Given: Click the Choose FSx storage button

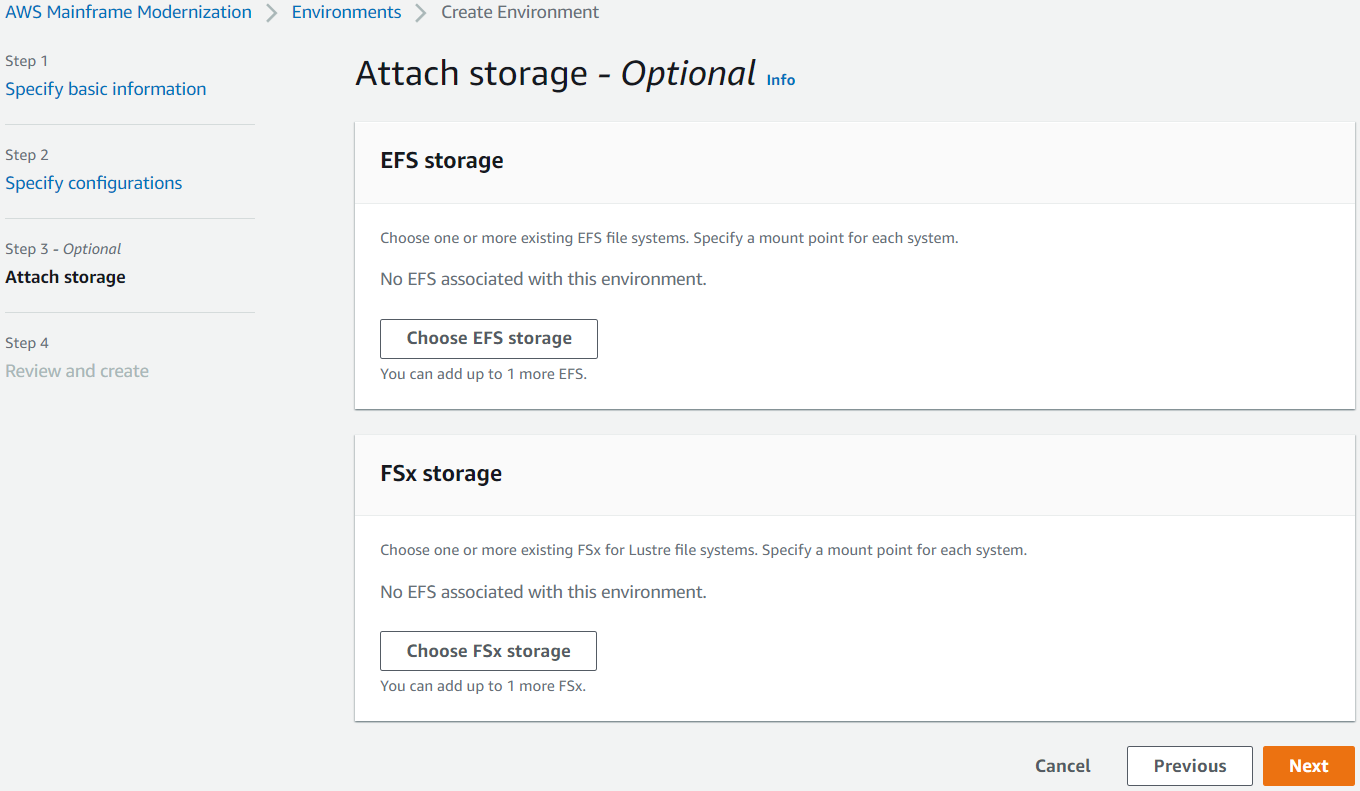Looking at the screenshot, I should coord(487,650).
